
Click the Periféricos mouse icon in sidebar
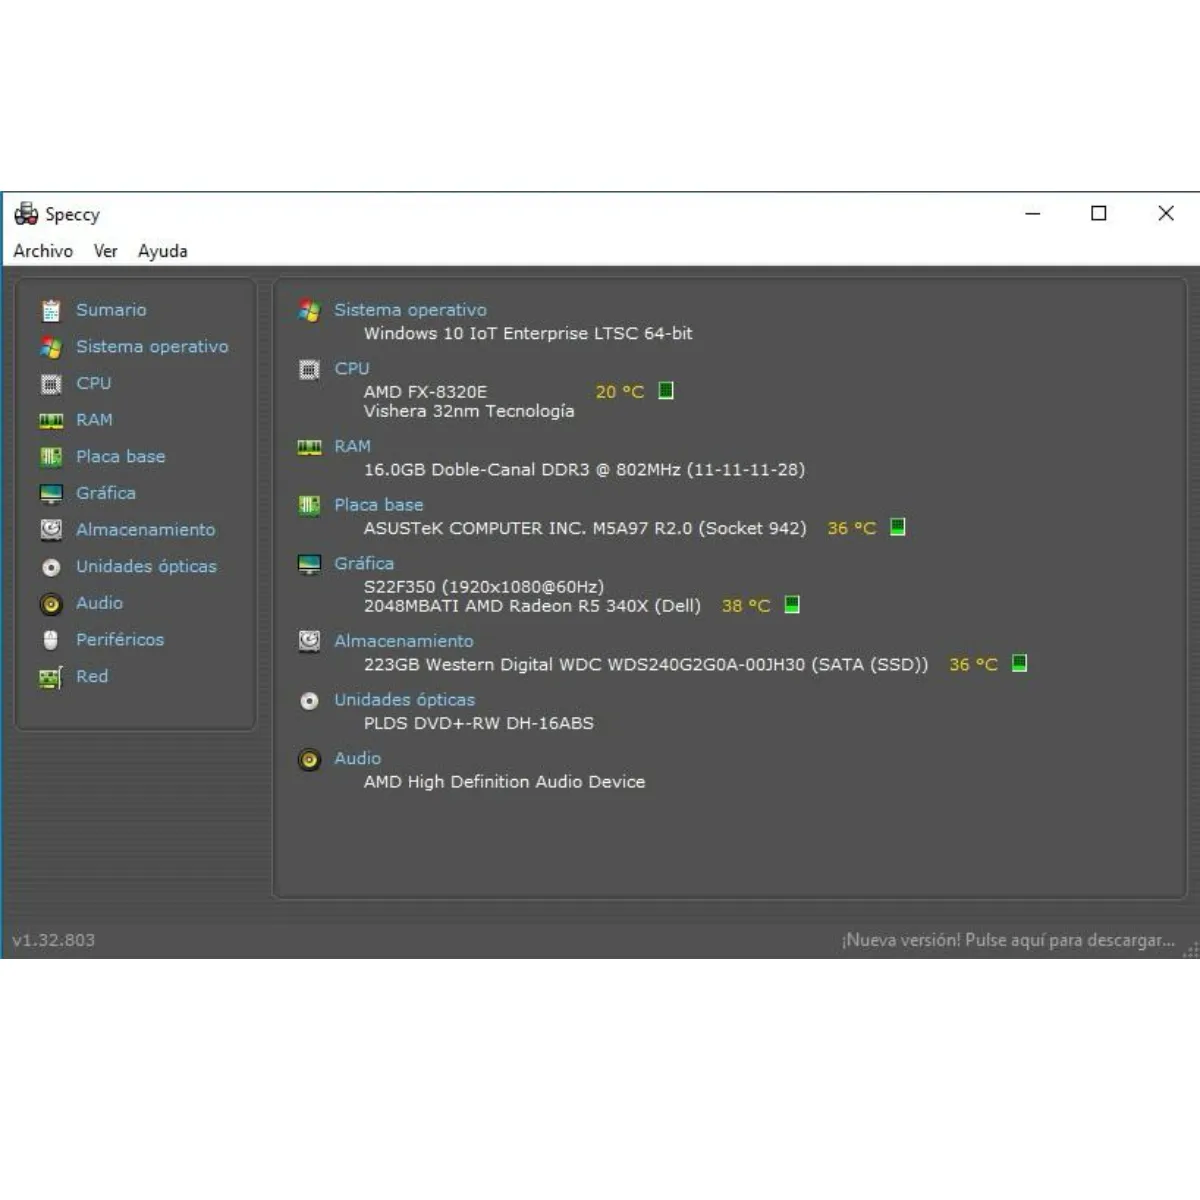(51, 640)
